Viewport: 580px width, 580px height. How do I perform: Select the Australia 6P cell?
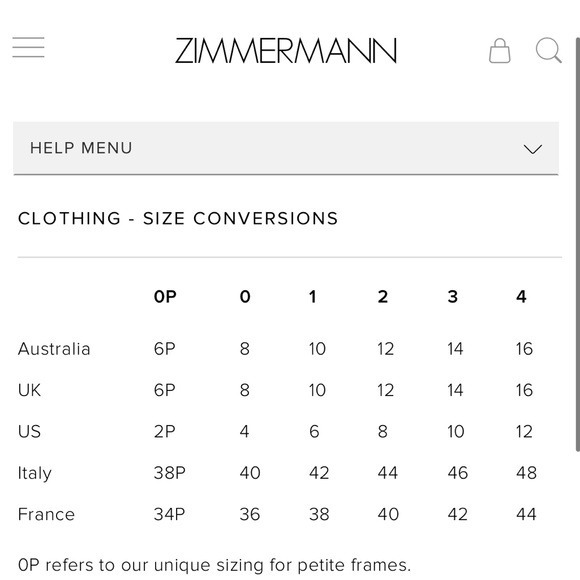coord(164,349)
